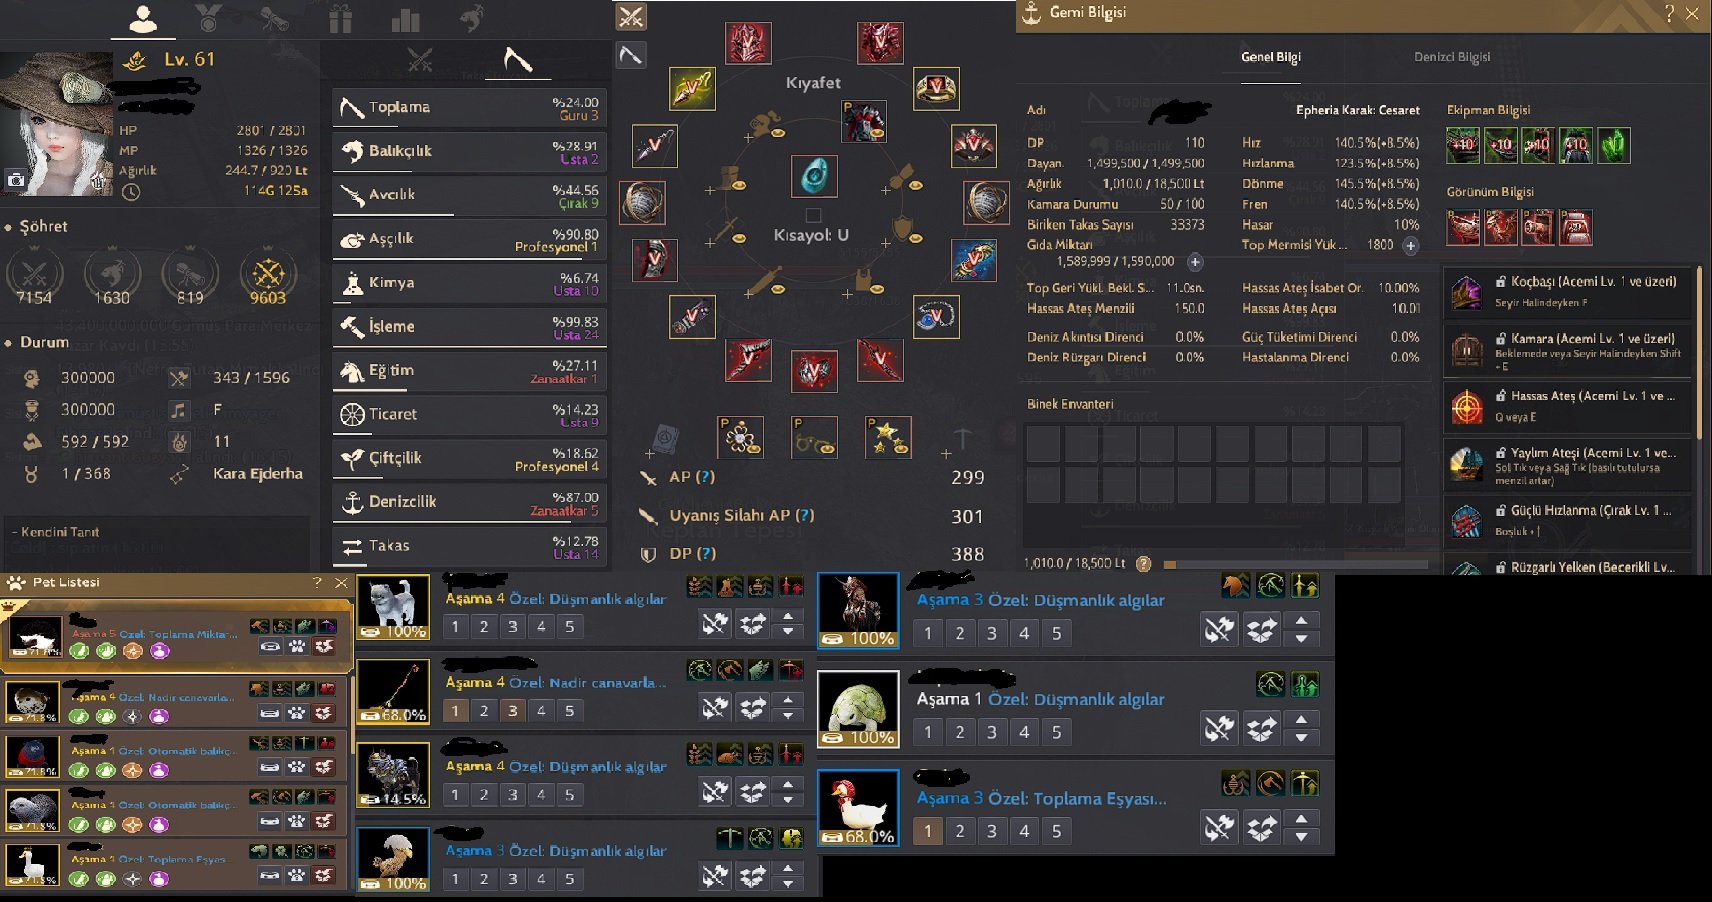Expand Gıda Miktarı with plus button

pos(1194,262)
